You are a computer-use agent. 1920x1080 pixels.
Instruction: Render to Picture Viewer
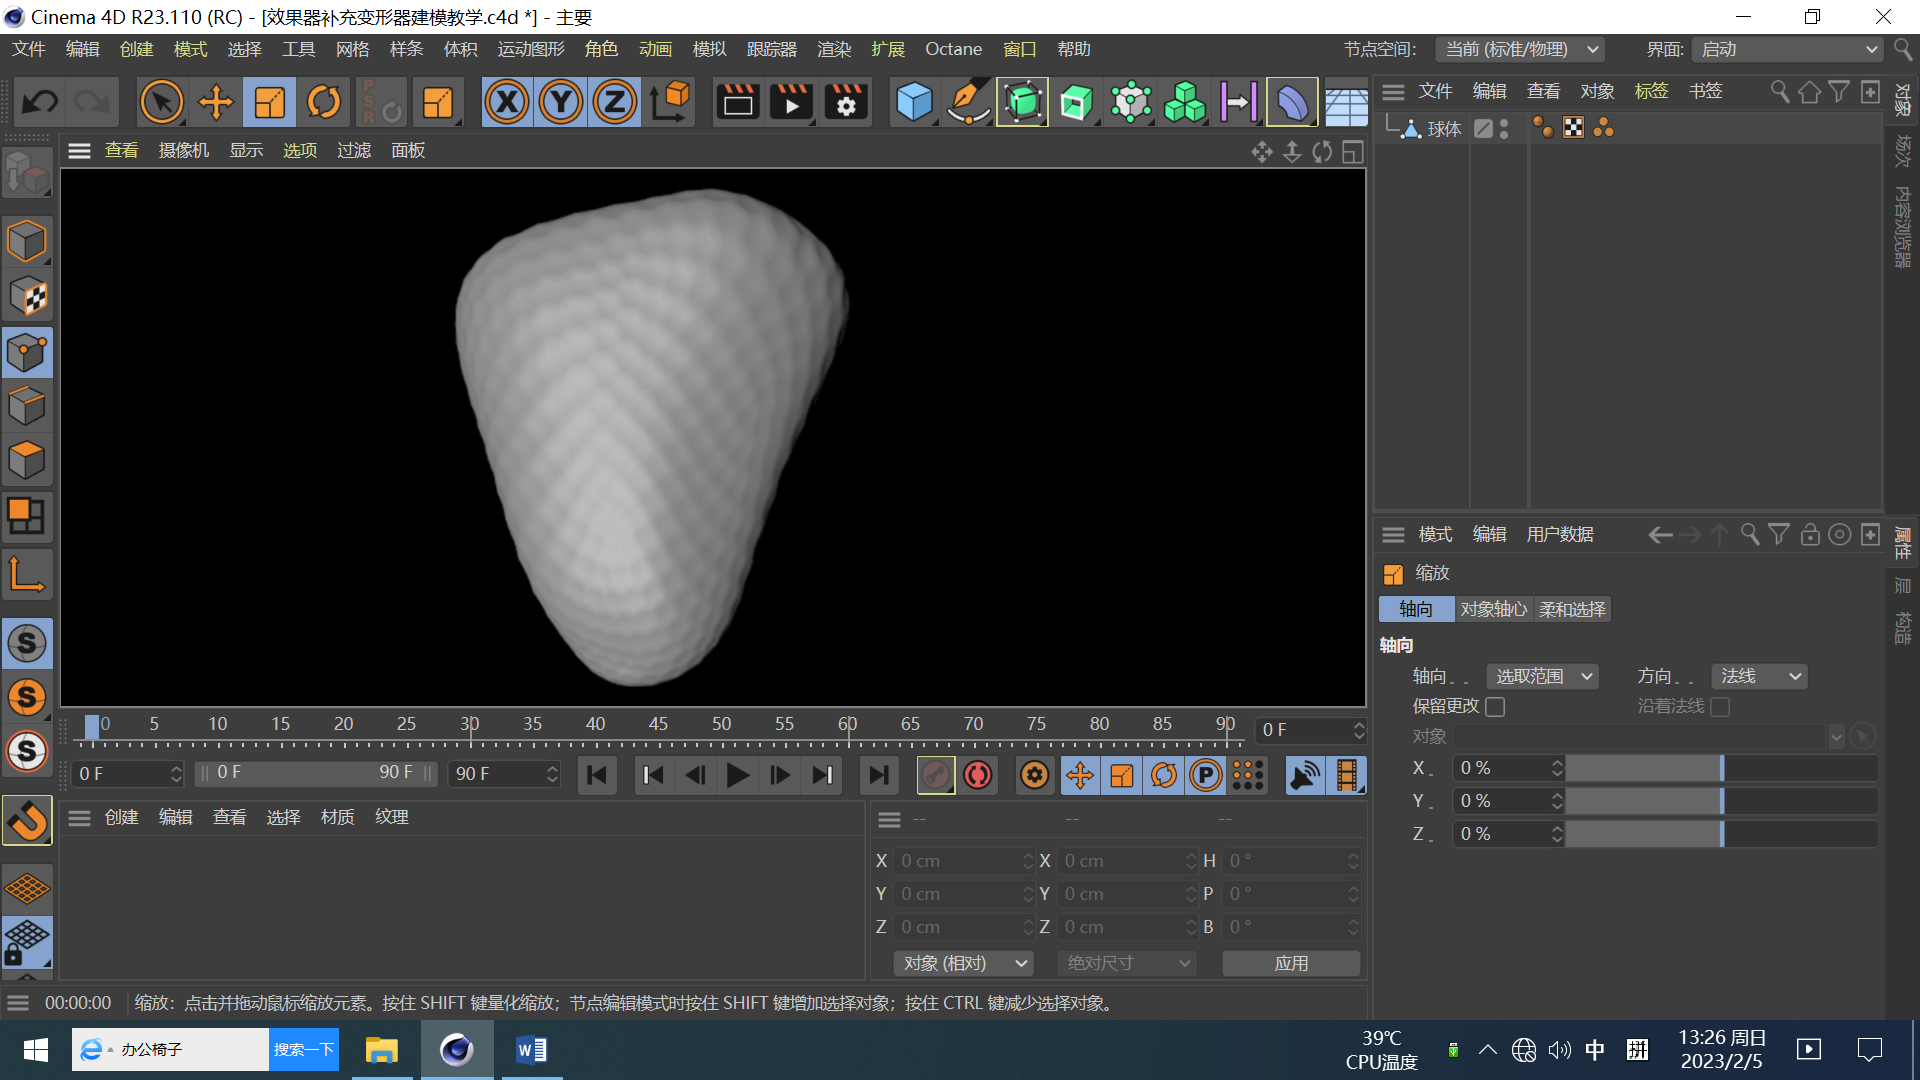pos(792,102)
